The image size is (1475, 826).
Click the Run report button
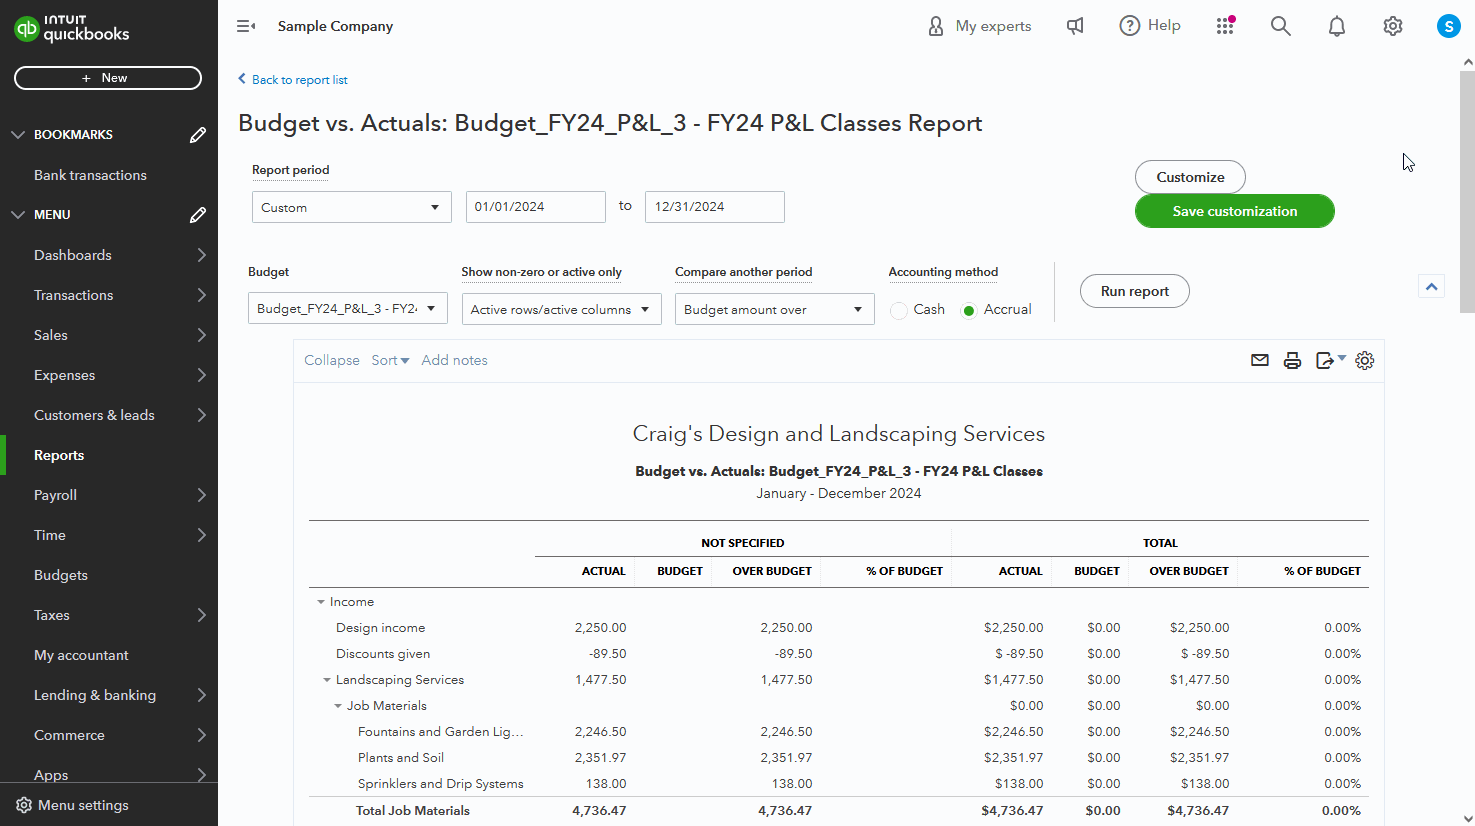point(1134,291)
